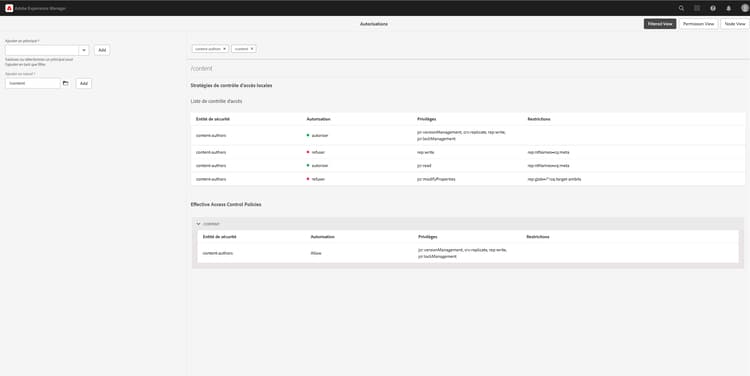This screenshot has width=750, height=376.
Task: Click rep:write privilege in the refuser row
Action: tap(426, 152)
